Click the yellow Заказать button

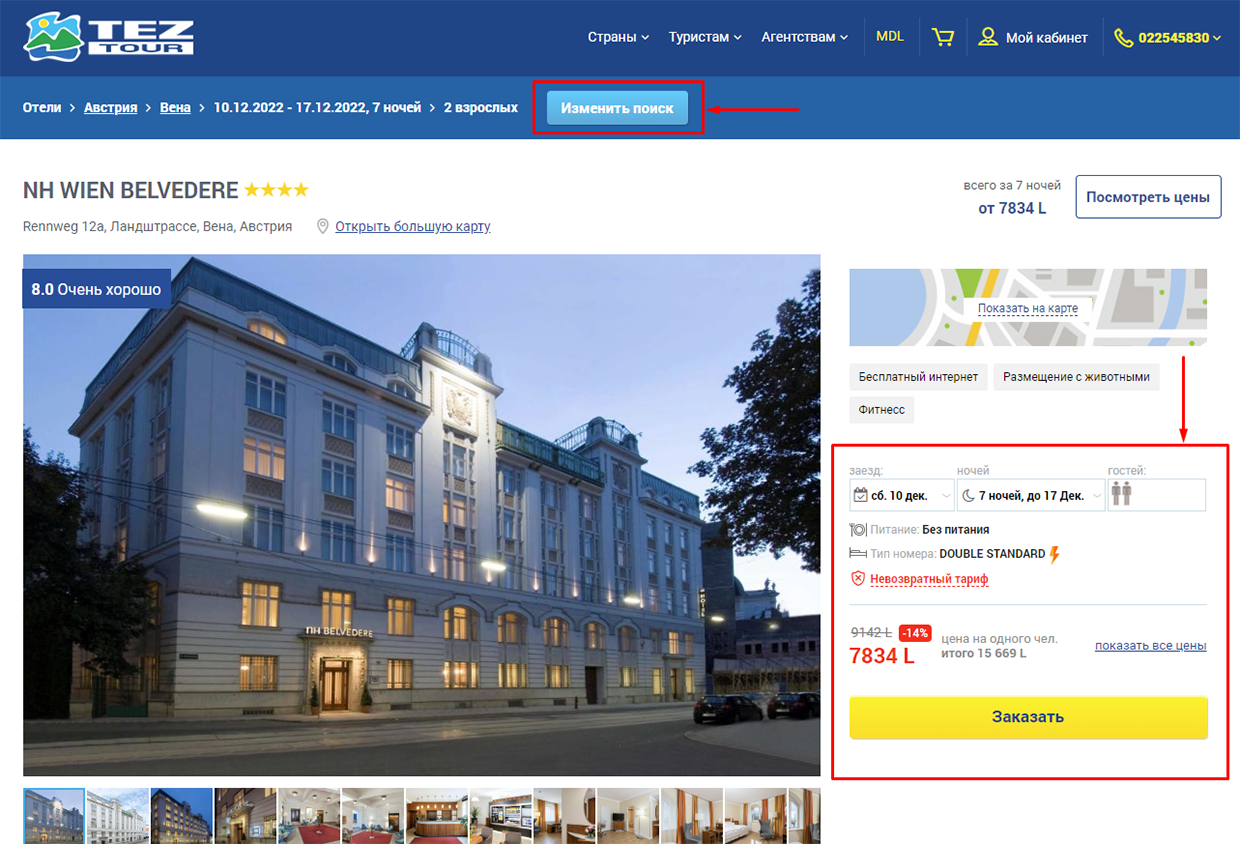tap(1028, 717)
